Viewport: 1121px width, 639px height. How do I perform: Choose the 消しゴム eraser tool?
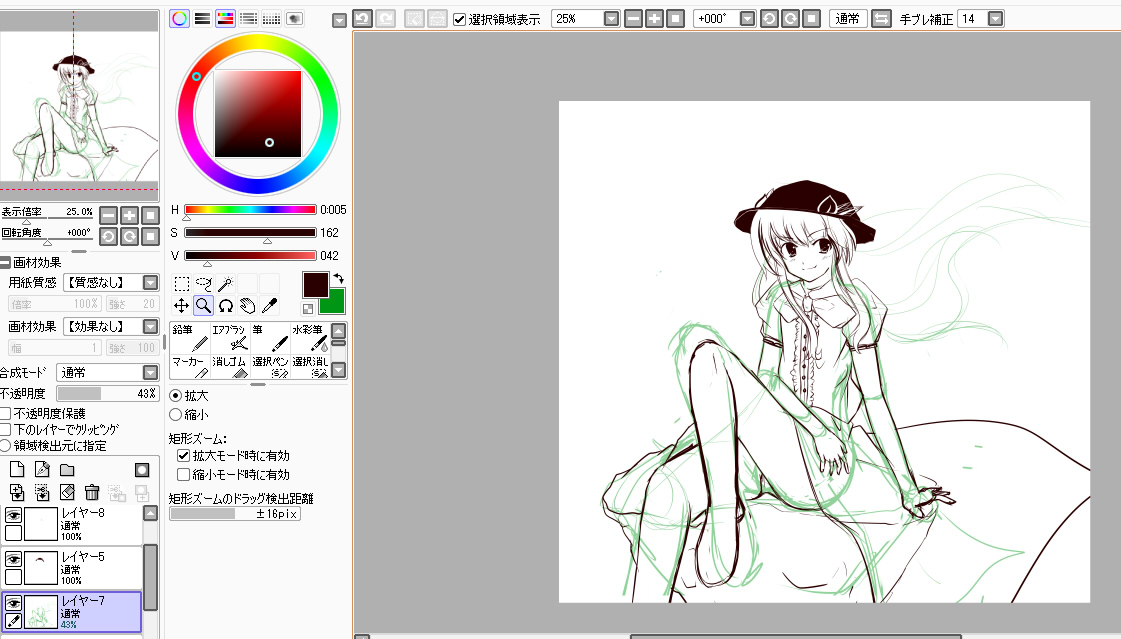coord(229,366)
